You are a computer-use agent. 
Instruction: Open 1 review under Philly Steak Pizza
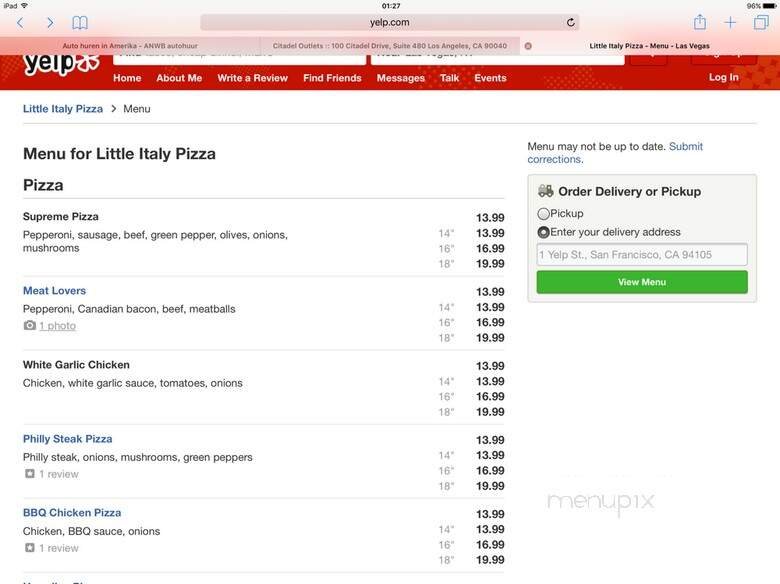[x=59, y=474]
